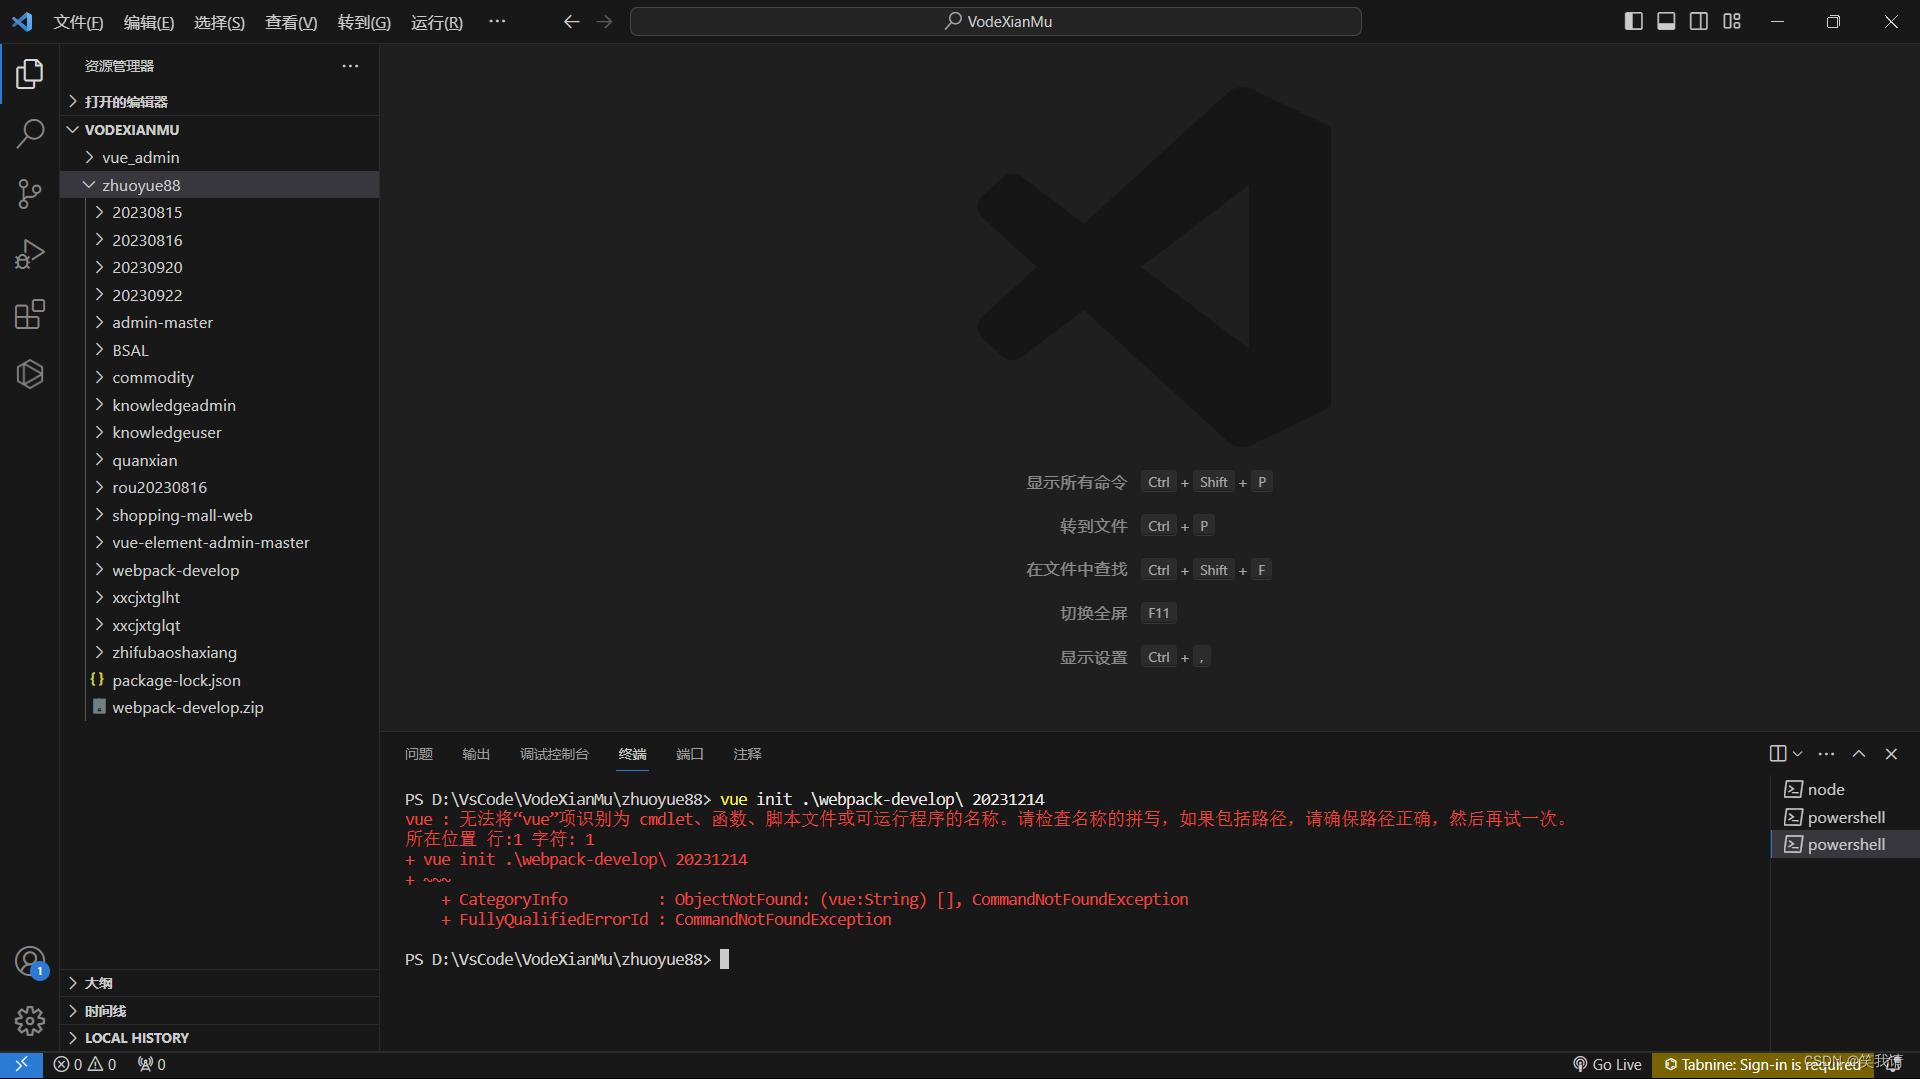Open the Customize Layout icon

[x=1731, y=20]
